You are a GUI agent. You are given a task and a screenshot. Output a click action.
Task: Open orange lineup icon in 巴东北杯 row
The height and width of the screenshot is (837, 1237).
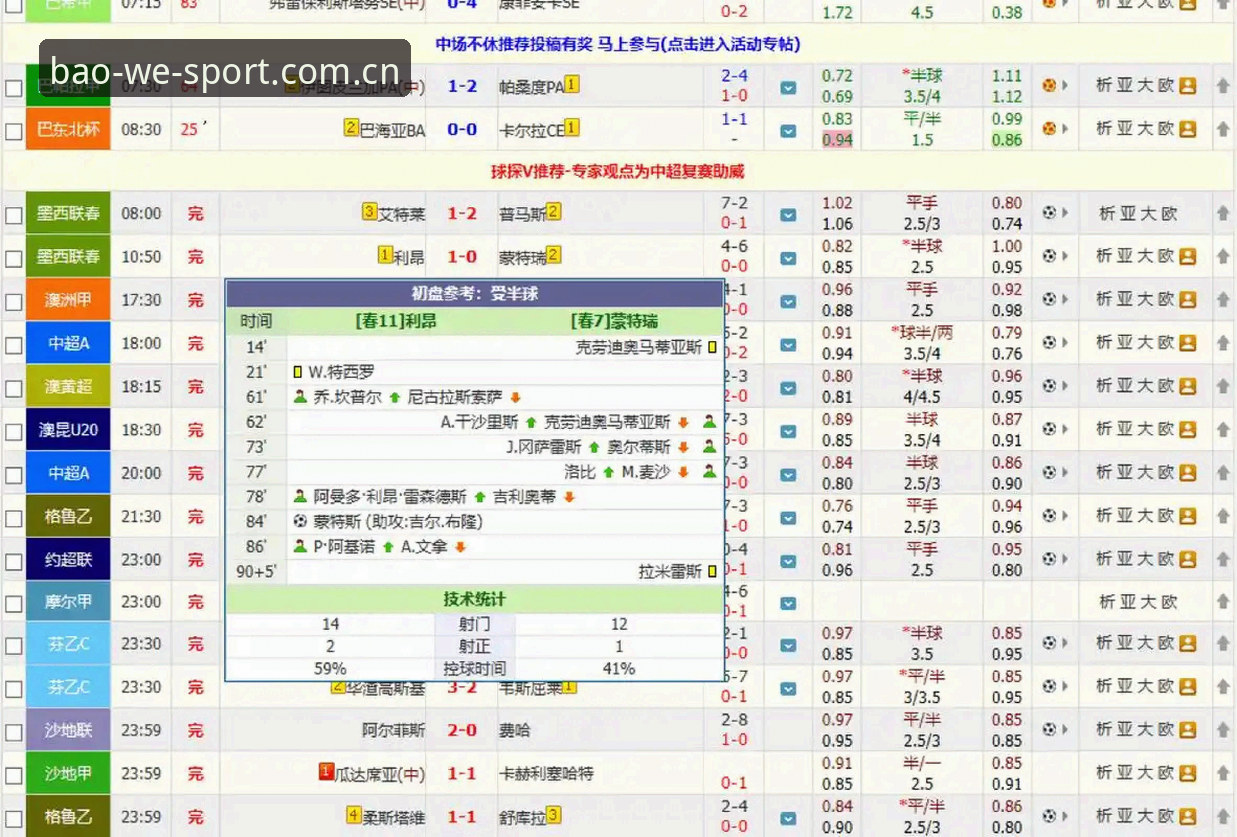(1187, 129)
